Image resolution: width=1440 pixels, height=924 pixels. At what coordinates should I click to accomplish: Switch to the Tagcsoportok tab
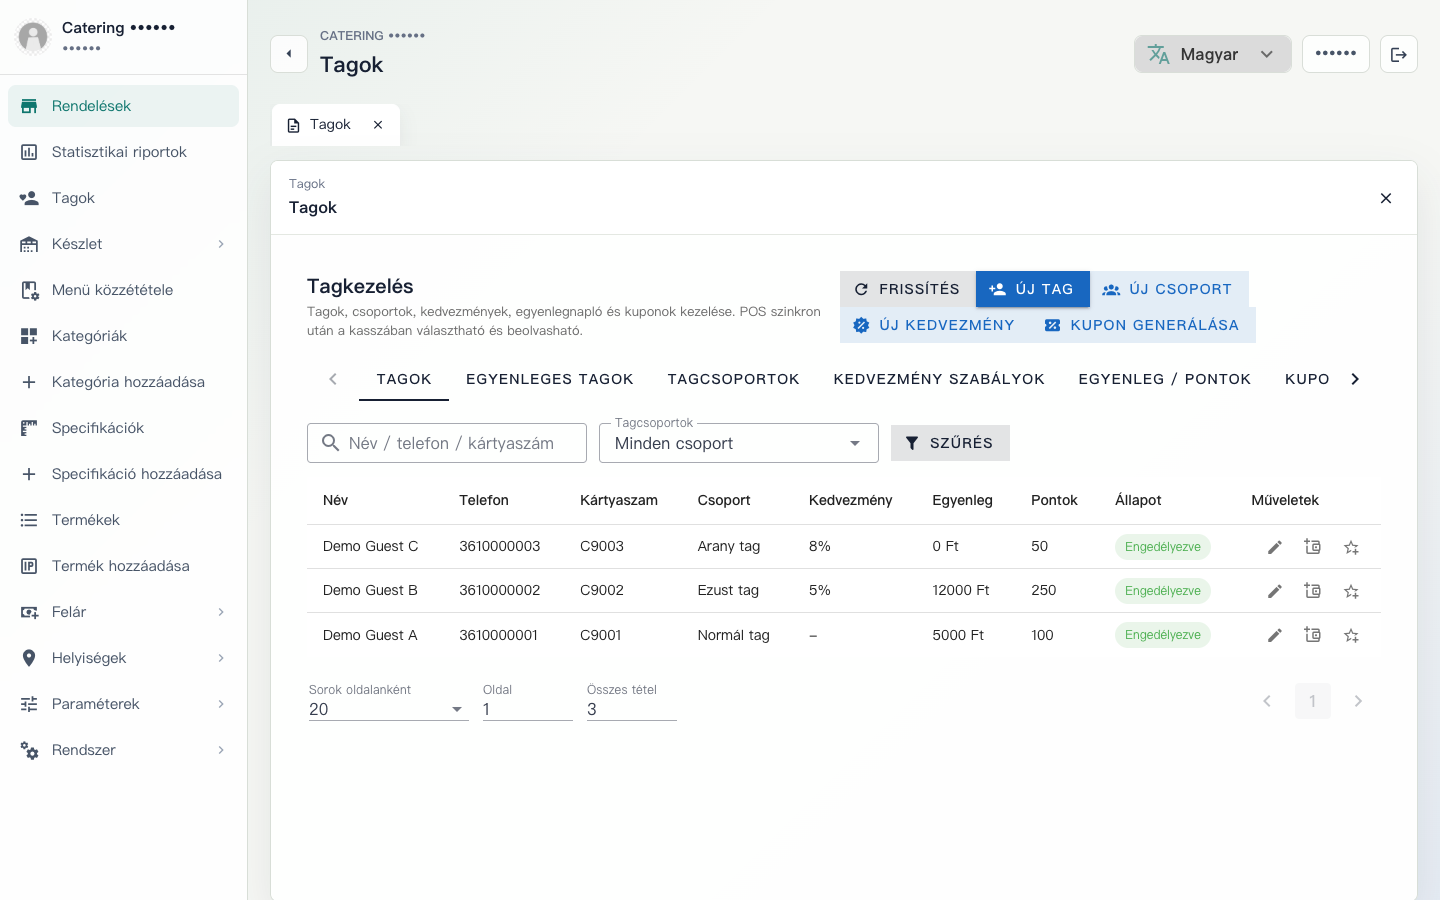coord(734,379)
